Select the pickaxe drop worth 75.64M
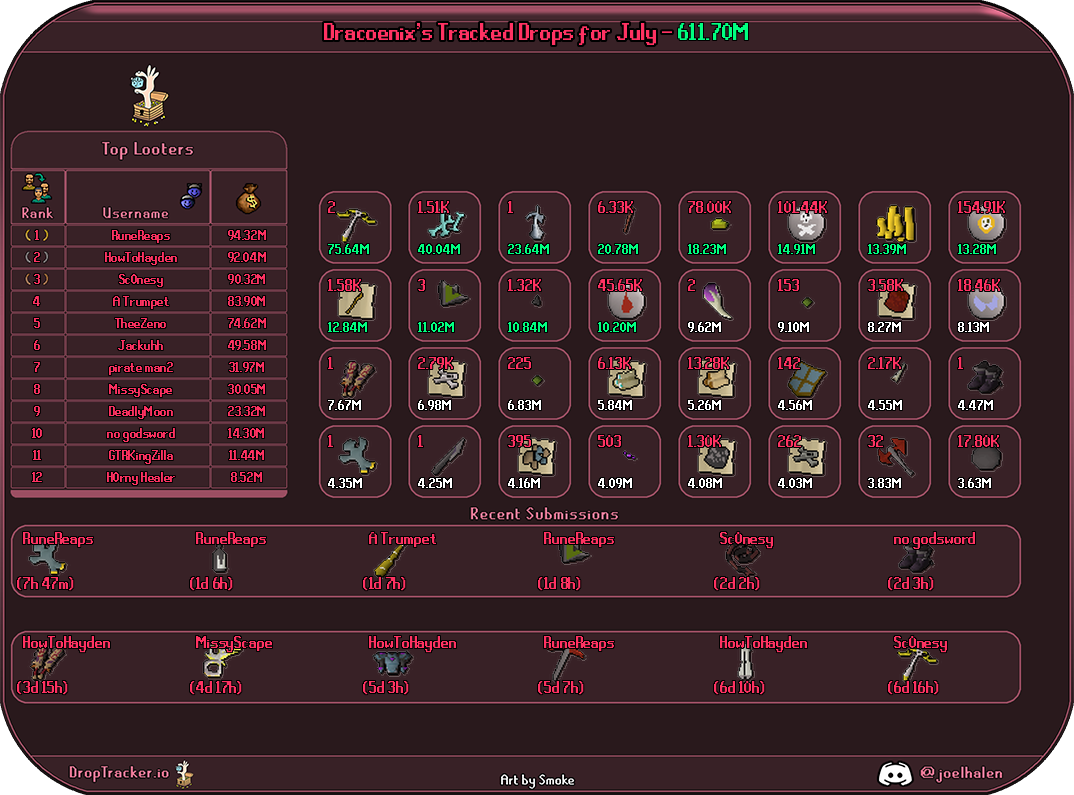 (355, 227)
